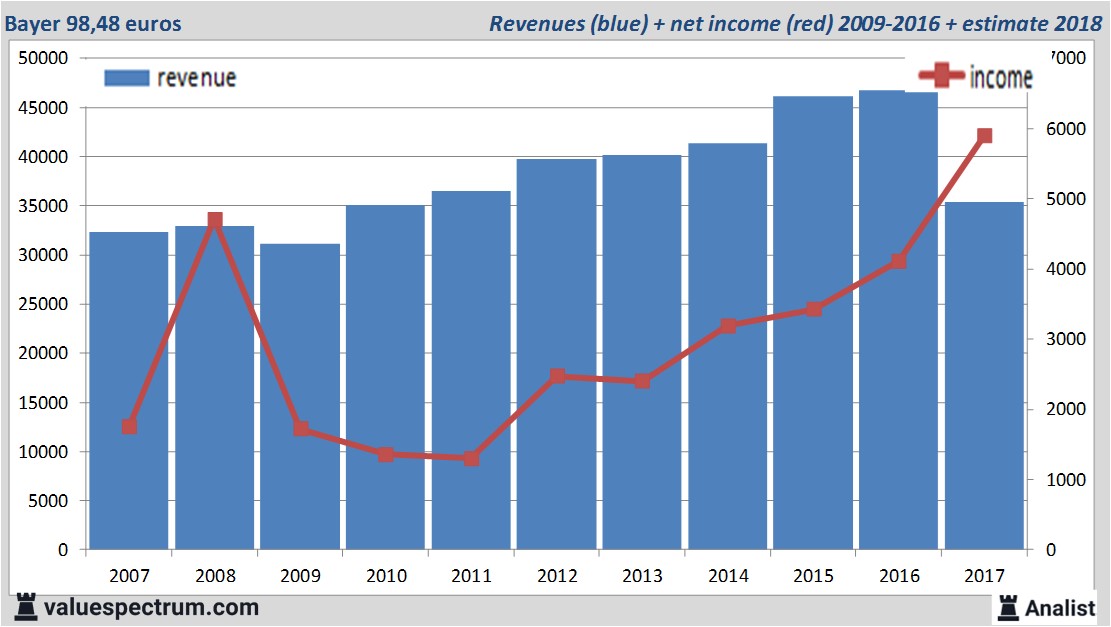Click the 10000 left axis value
The width and height of the screenshot is (1111, 627).
43,452
